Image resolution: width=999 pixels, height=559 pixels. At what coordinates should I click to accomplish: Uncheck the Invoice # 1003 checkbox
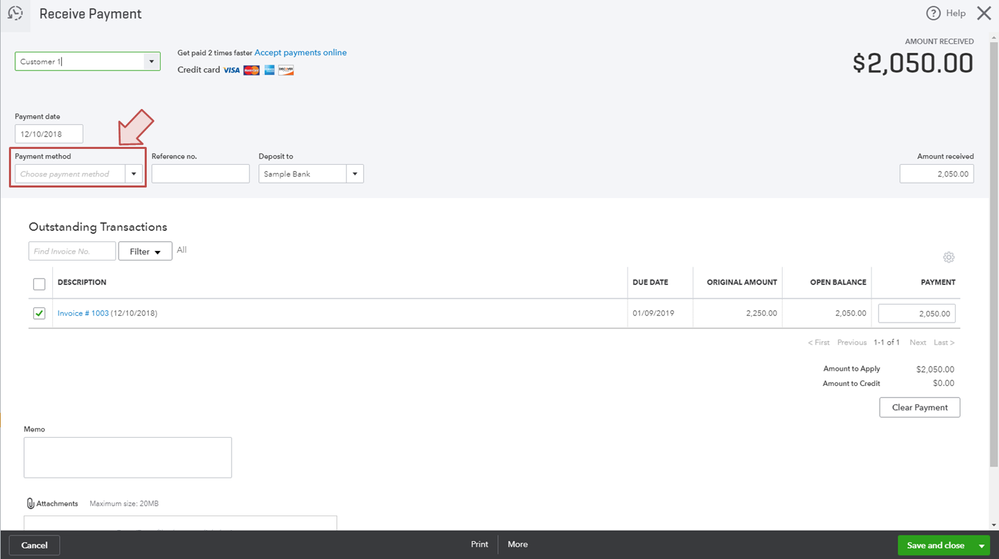point(39,313)
